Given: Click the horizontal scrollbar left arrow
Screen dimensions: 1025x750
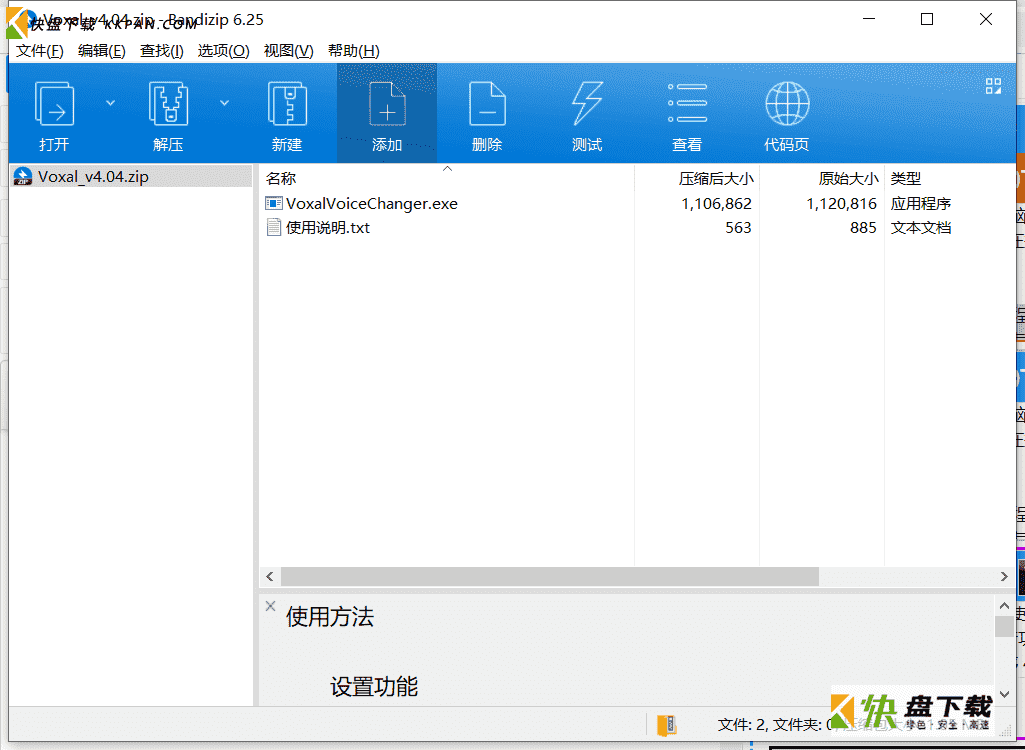Looking at the screenshot, I should 270,576.
